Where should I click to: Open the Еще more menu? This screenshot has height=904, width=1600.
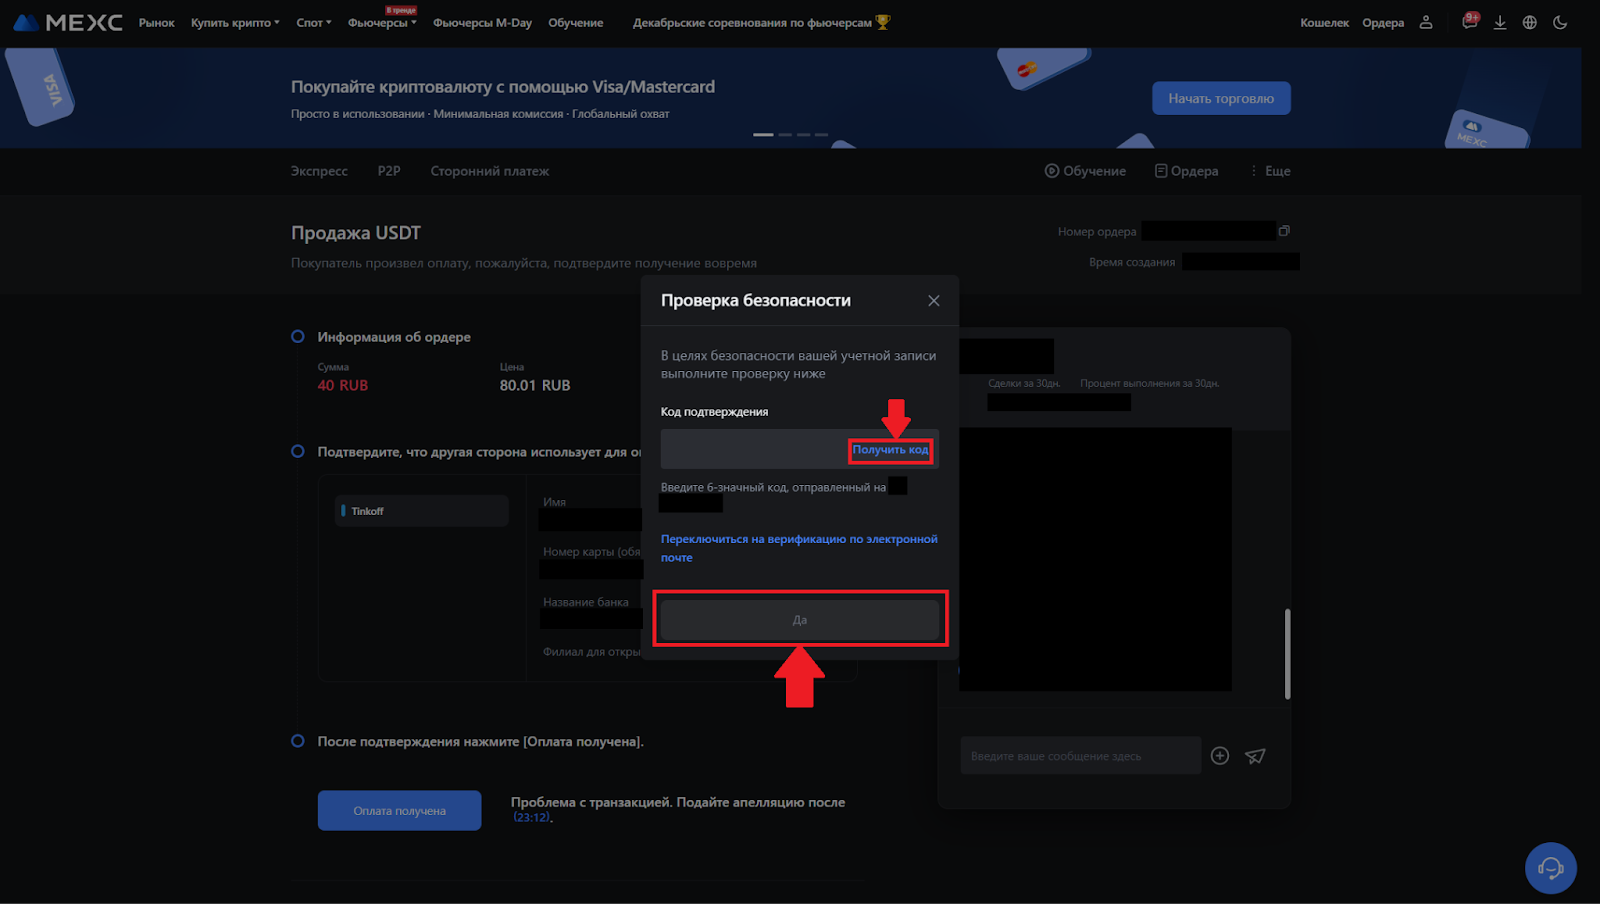click(x=1270, y=171)
